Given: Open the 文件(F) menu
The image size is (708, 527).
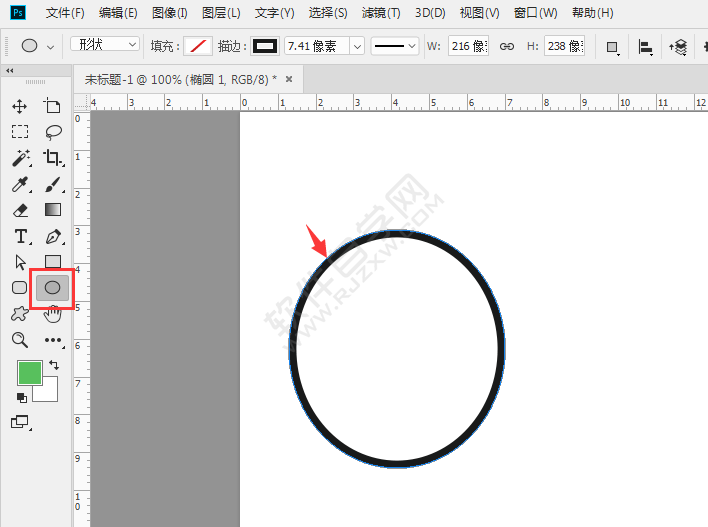Looking at the screenshot, I should 65,13.
